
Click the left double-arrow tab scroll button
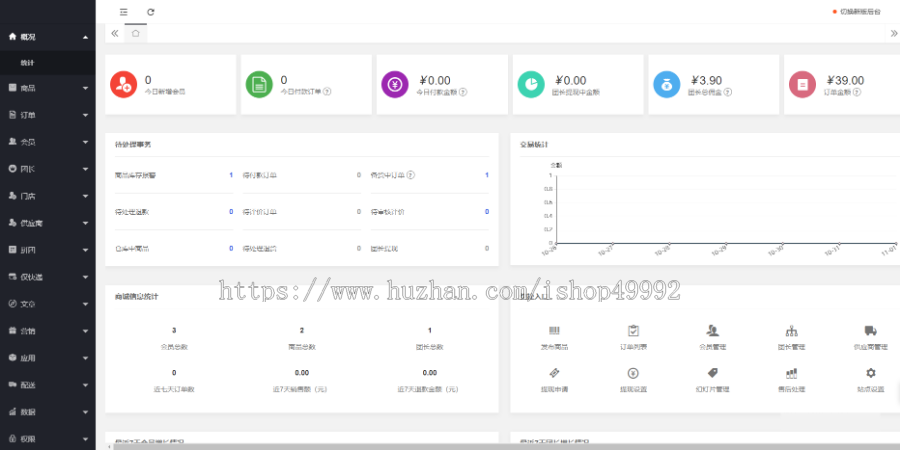(x=115, y=33)
